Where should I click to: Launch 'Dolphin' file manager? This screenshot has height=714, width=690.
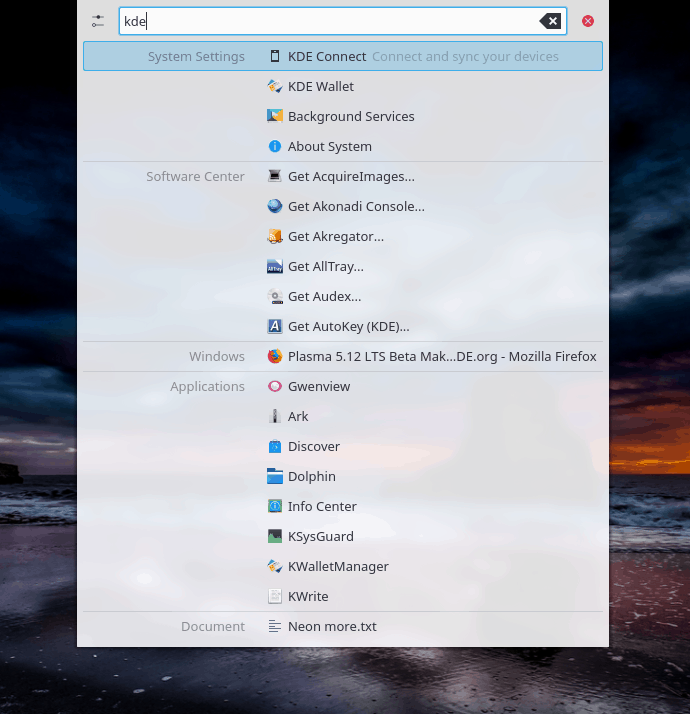pyautogui.click(x=312, y=476)
